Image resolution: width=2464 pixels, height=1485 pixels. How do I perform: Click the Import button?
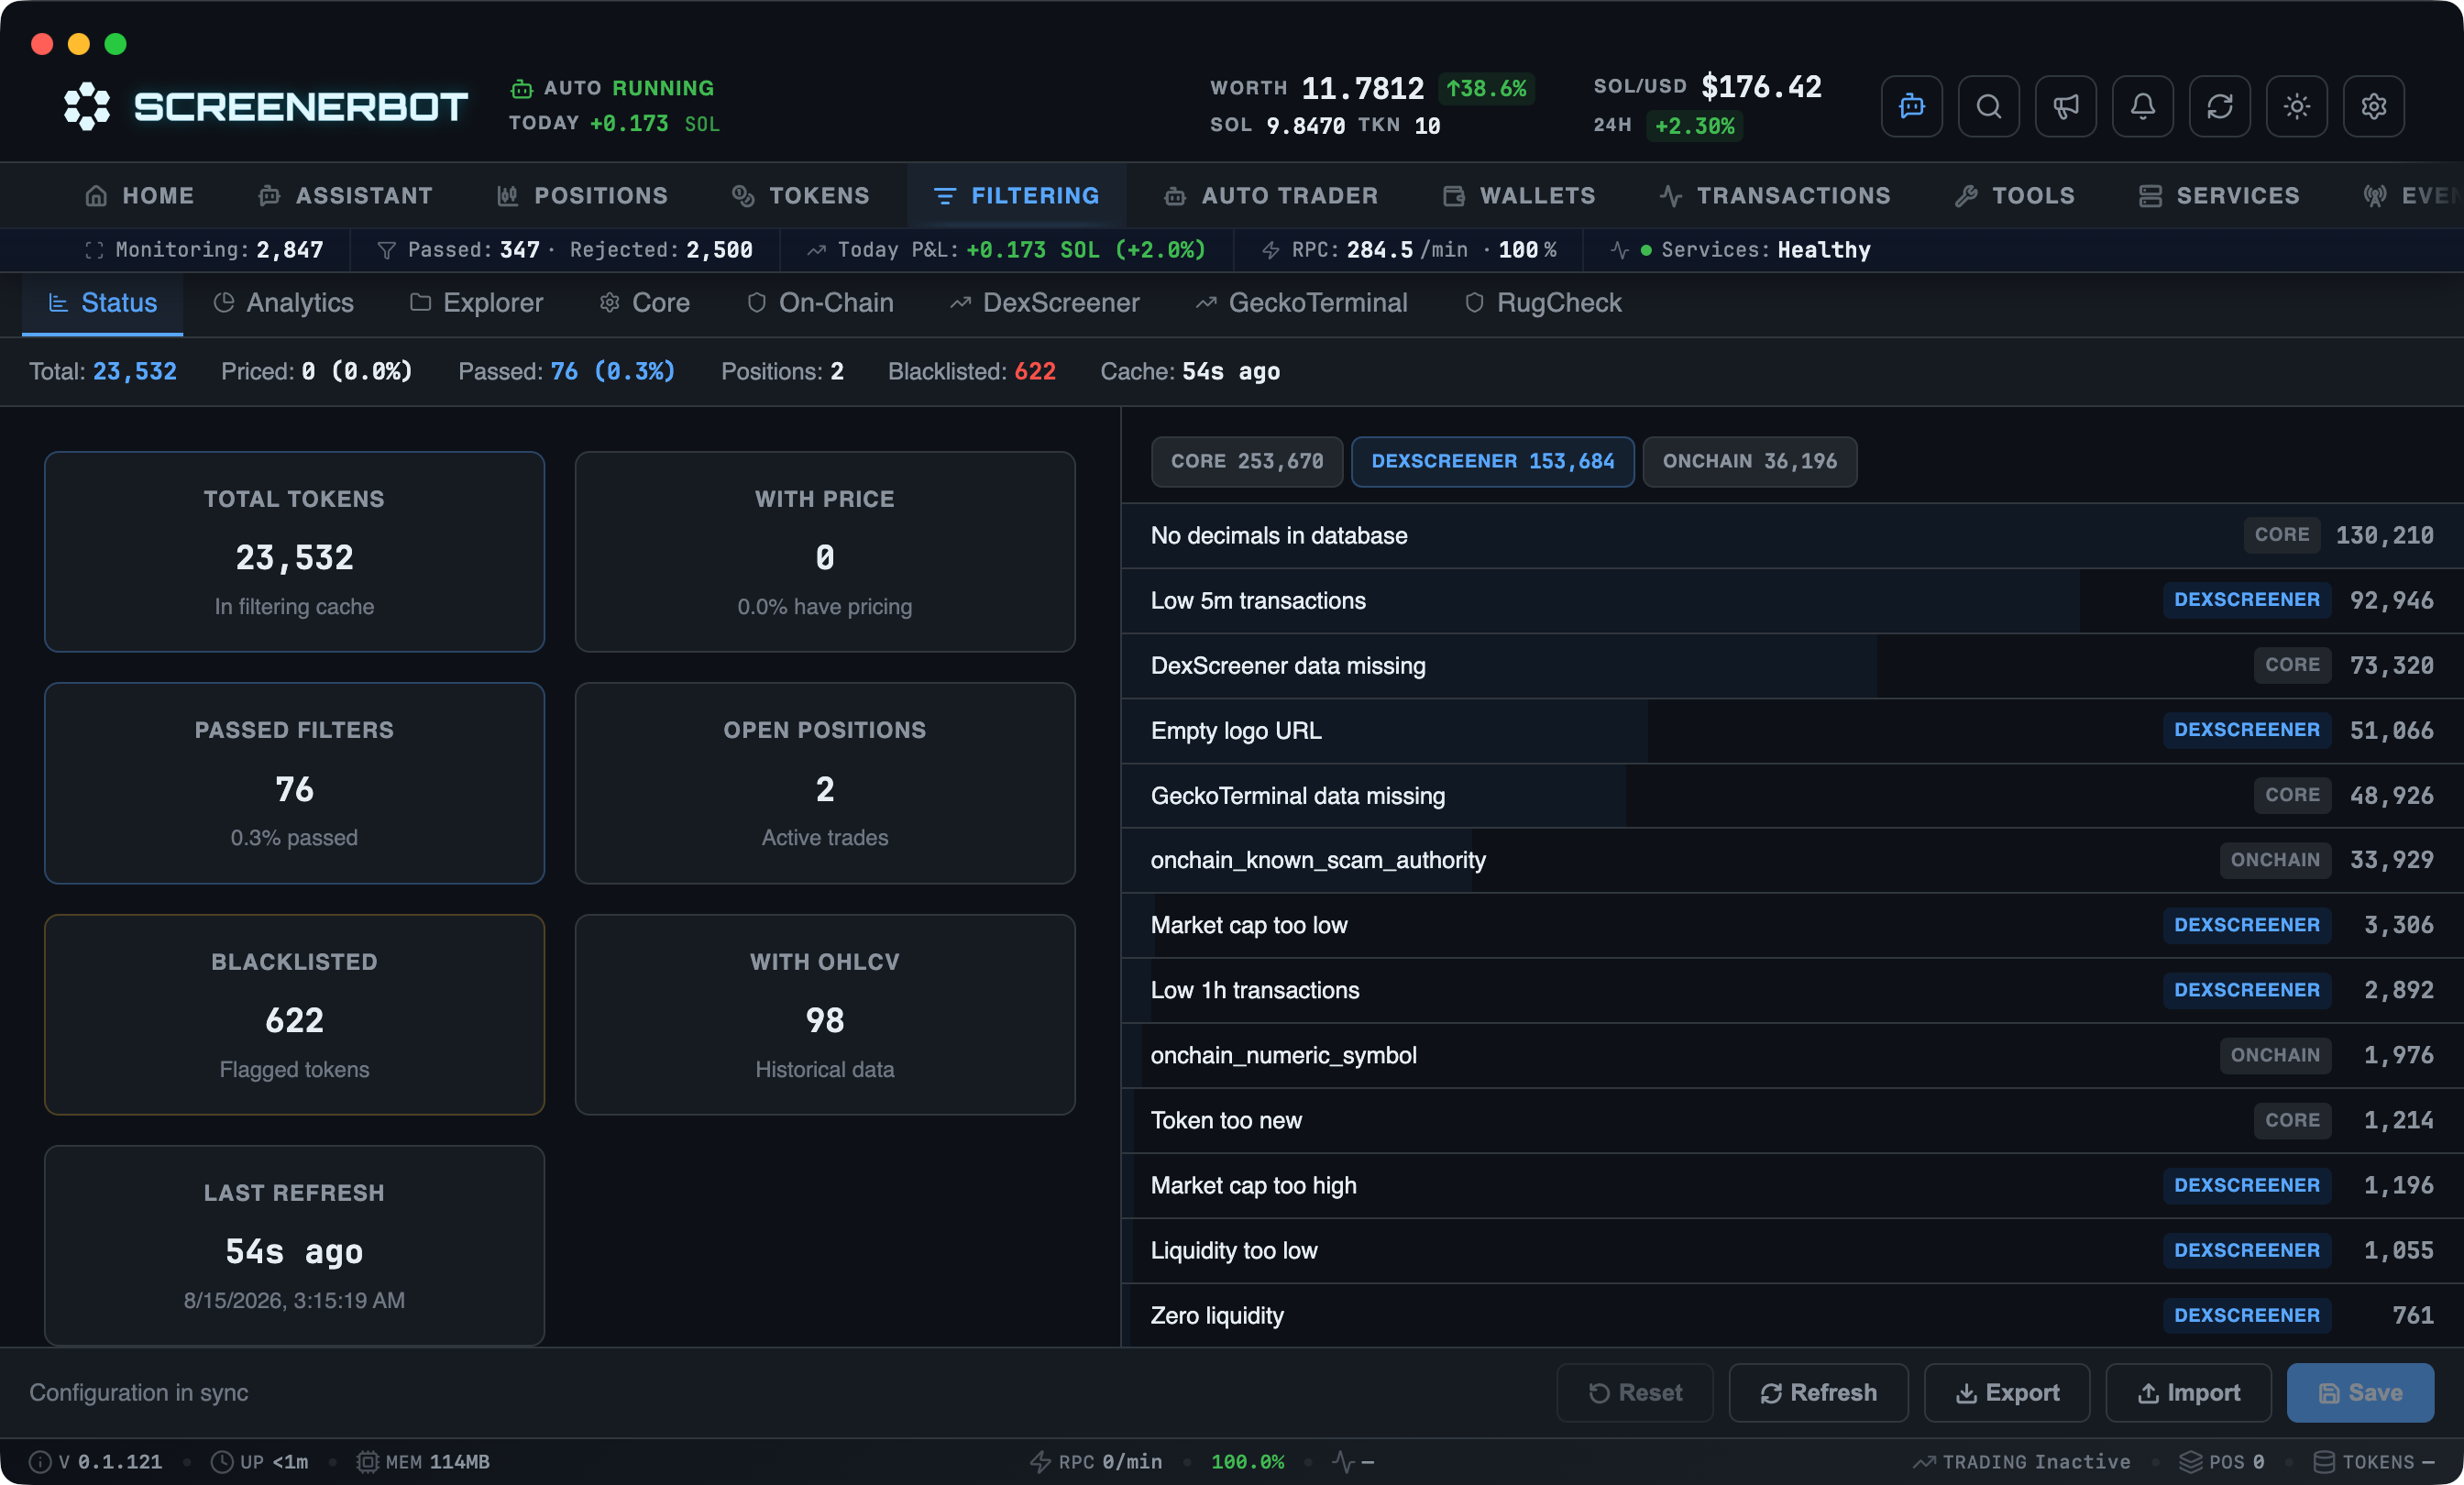click(2188, 1392)
